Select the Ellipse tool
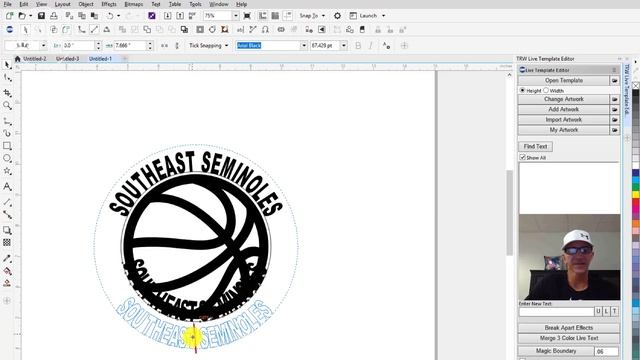 (7, 158)
